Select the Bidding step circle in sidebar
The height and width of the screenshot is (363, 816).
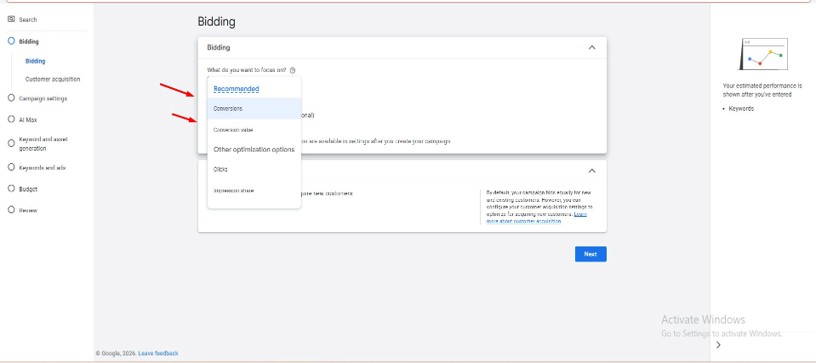click(x=11, y=41)
